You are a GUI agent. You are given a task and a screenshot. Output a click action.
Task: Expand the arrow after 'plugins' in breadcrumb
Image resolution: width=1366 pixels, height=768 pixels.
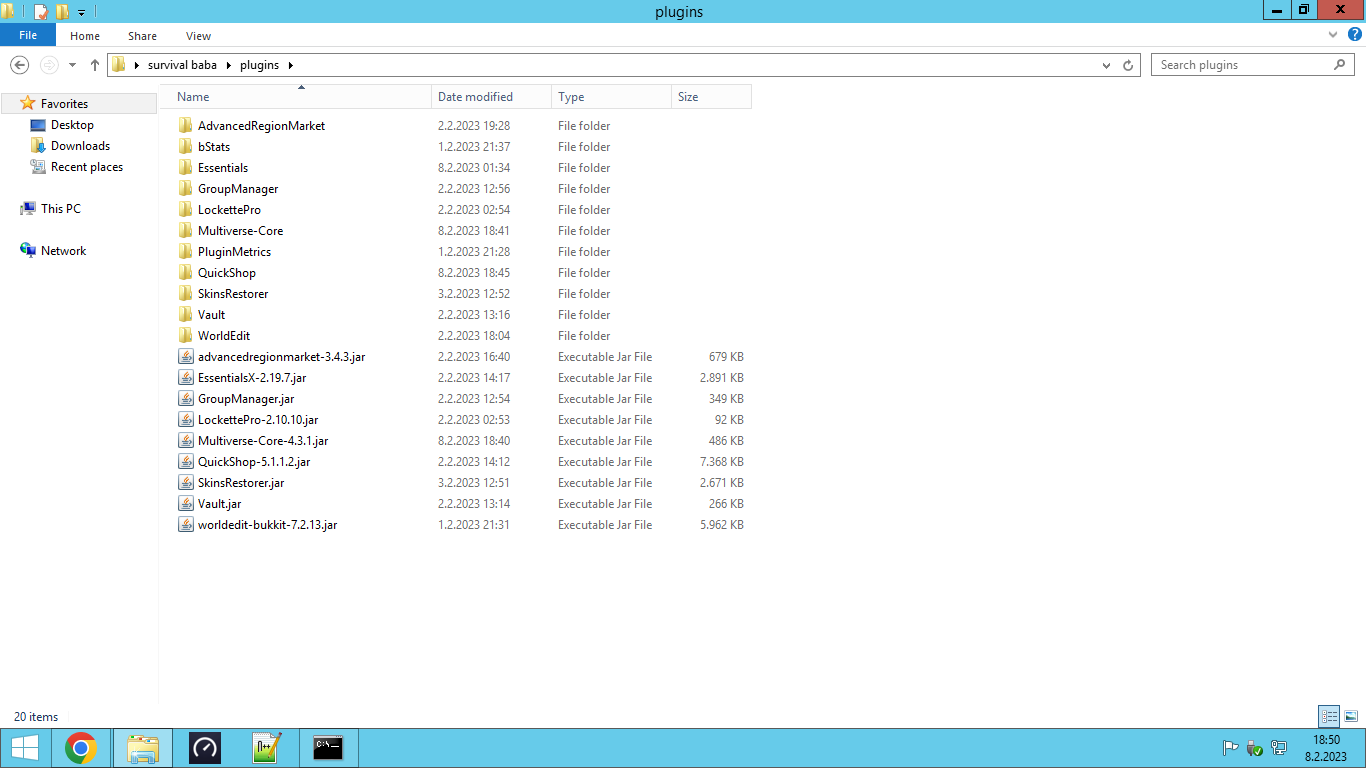[291, 65]
